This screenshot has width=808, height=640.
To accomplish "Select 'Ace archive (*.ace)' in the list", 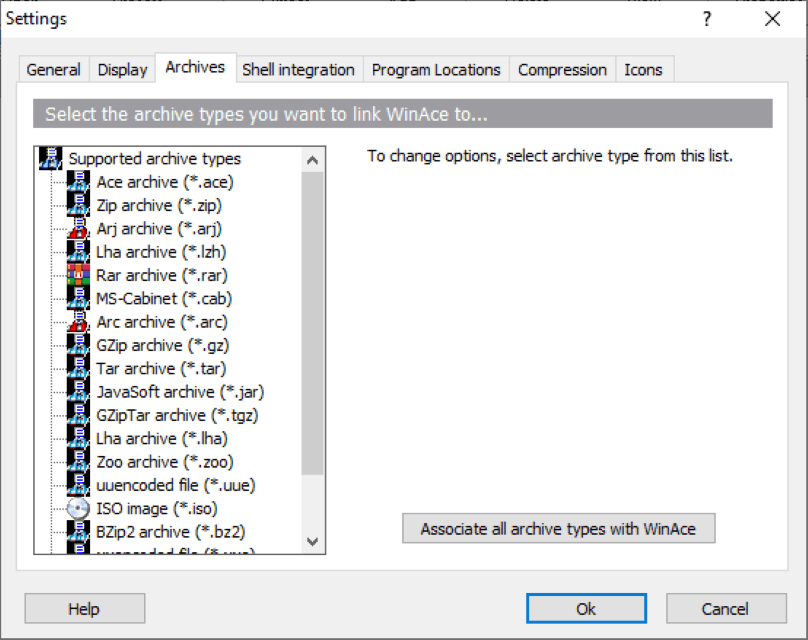I will [165, 182].
